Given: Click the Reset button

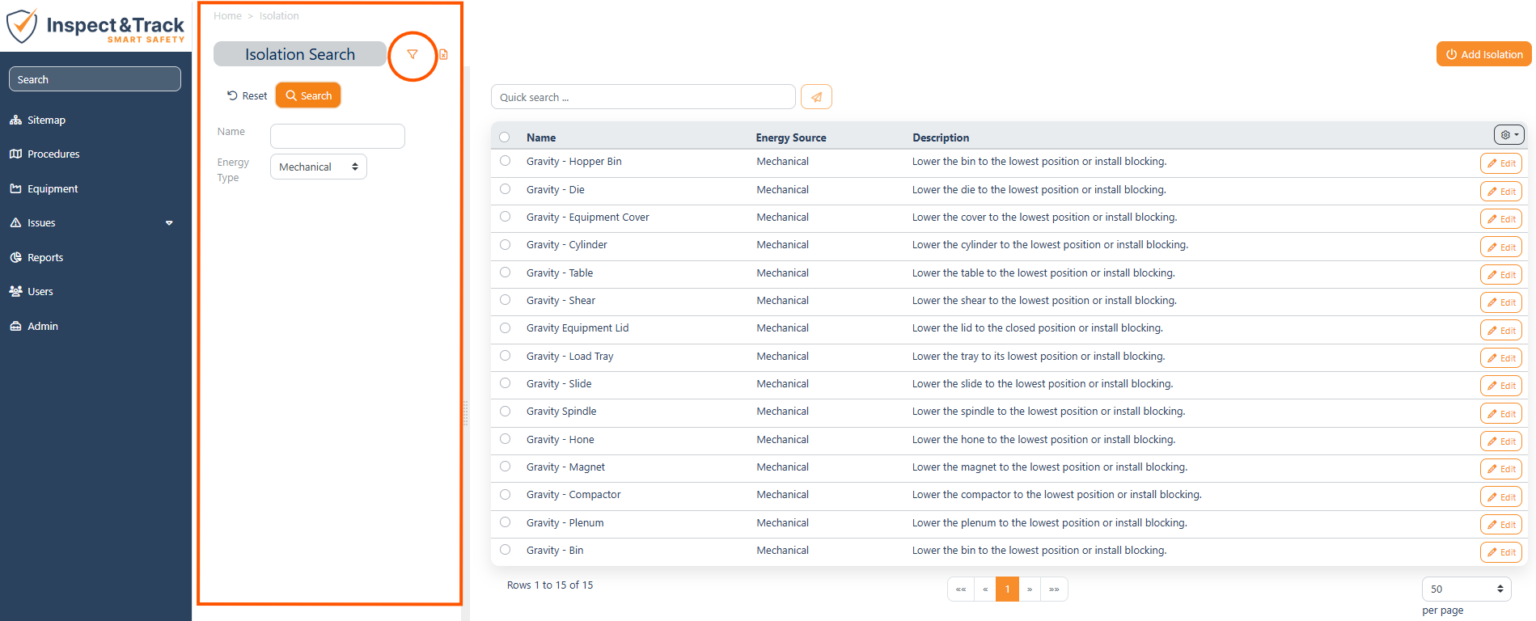Looking at the screenshot, I should point(247,96).
